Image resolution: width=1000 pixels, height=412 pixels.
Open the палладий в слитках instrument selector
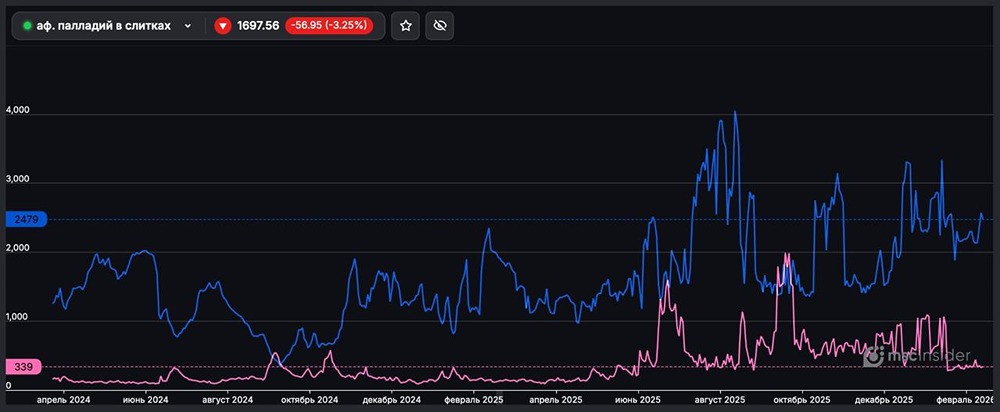(105, 26)
